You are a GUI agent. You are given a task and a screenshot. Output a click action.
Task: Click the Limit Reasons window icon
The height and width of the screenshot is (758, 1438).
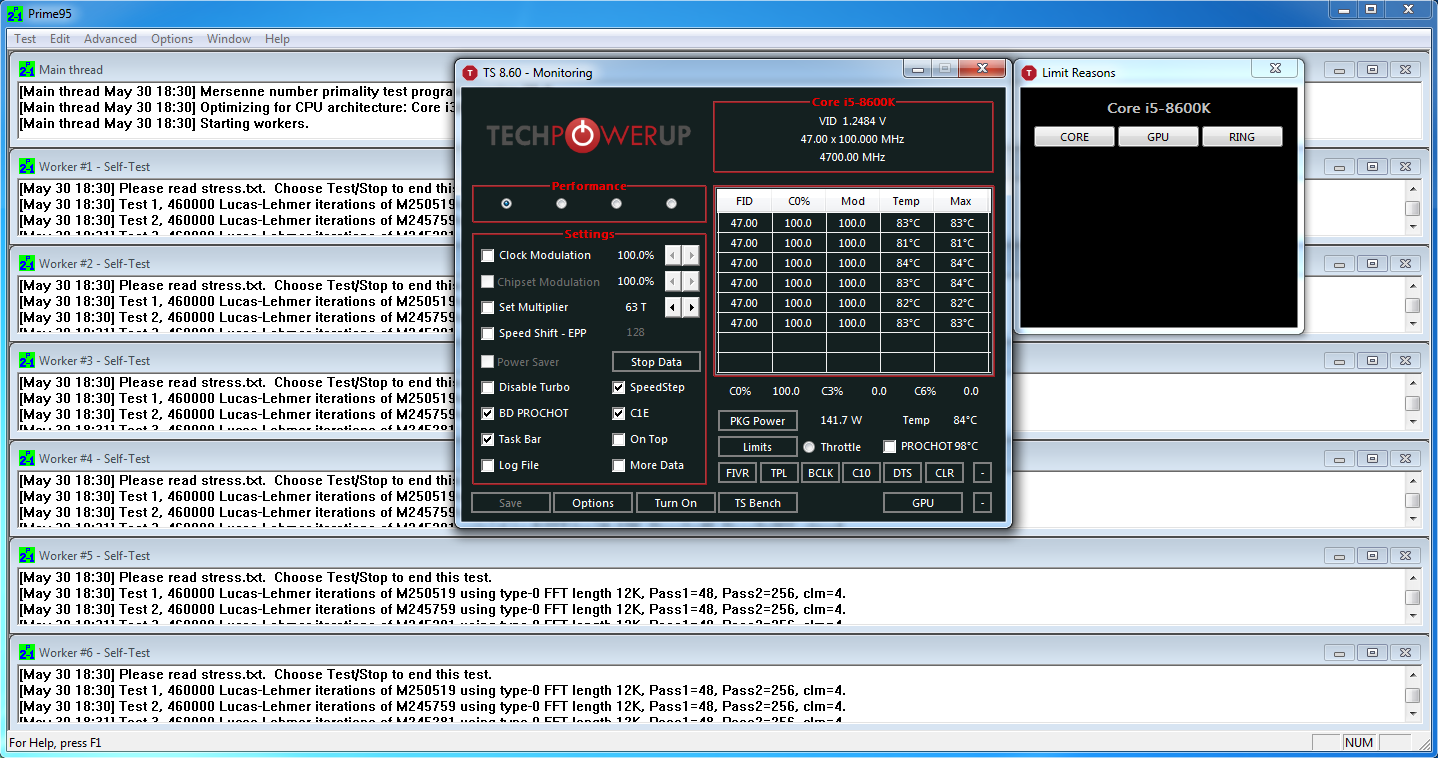[1029, 73]
